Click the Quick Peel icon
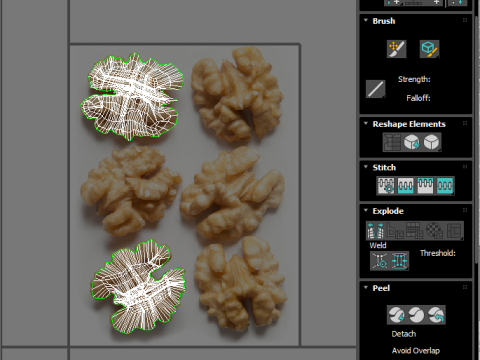 point(397,315)
